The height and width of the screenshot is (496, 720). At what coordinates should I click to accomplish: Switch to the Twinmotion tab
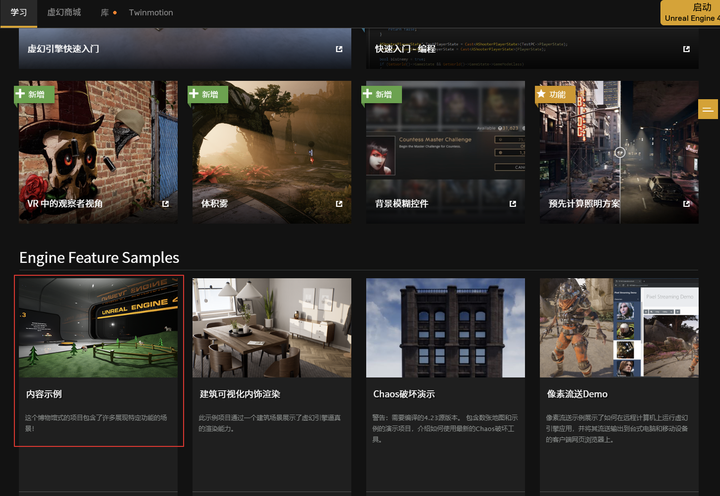tap(151, 12)
